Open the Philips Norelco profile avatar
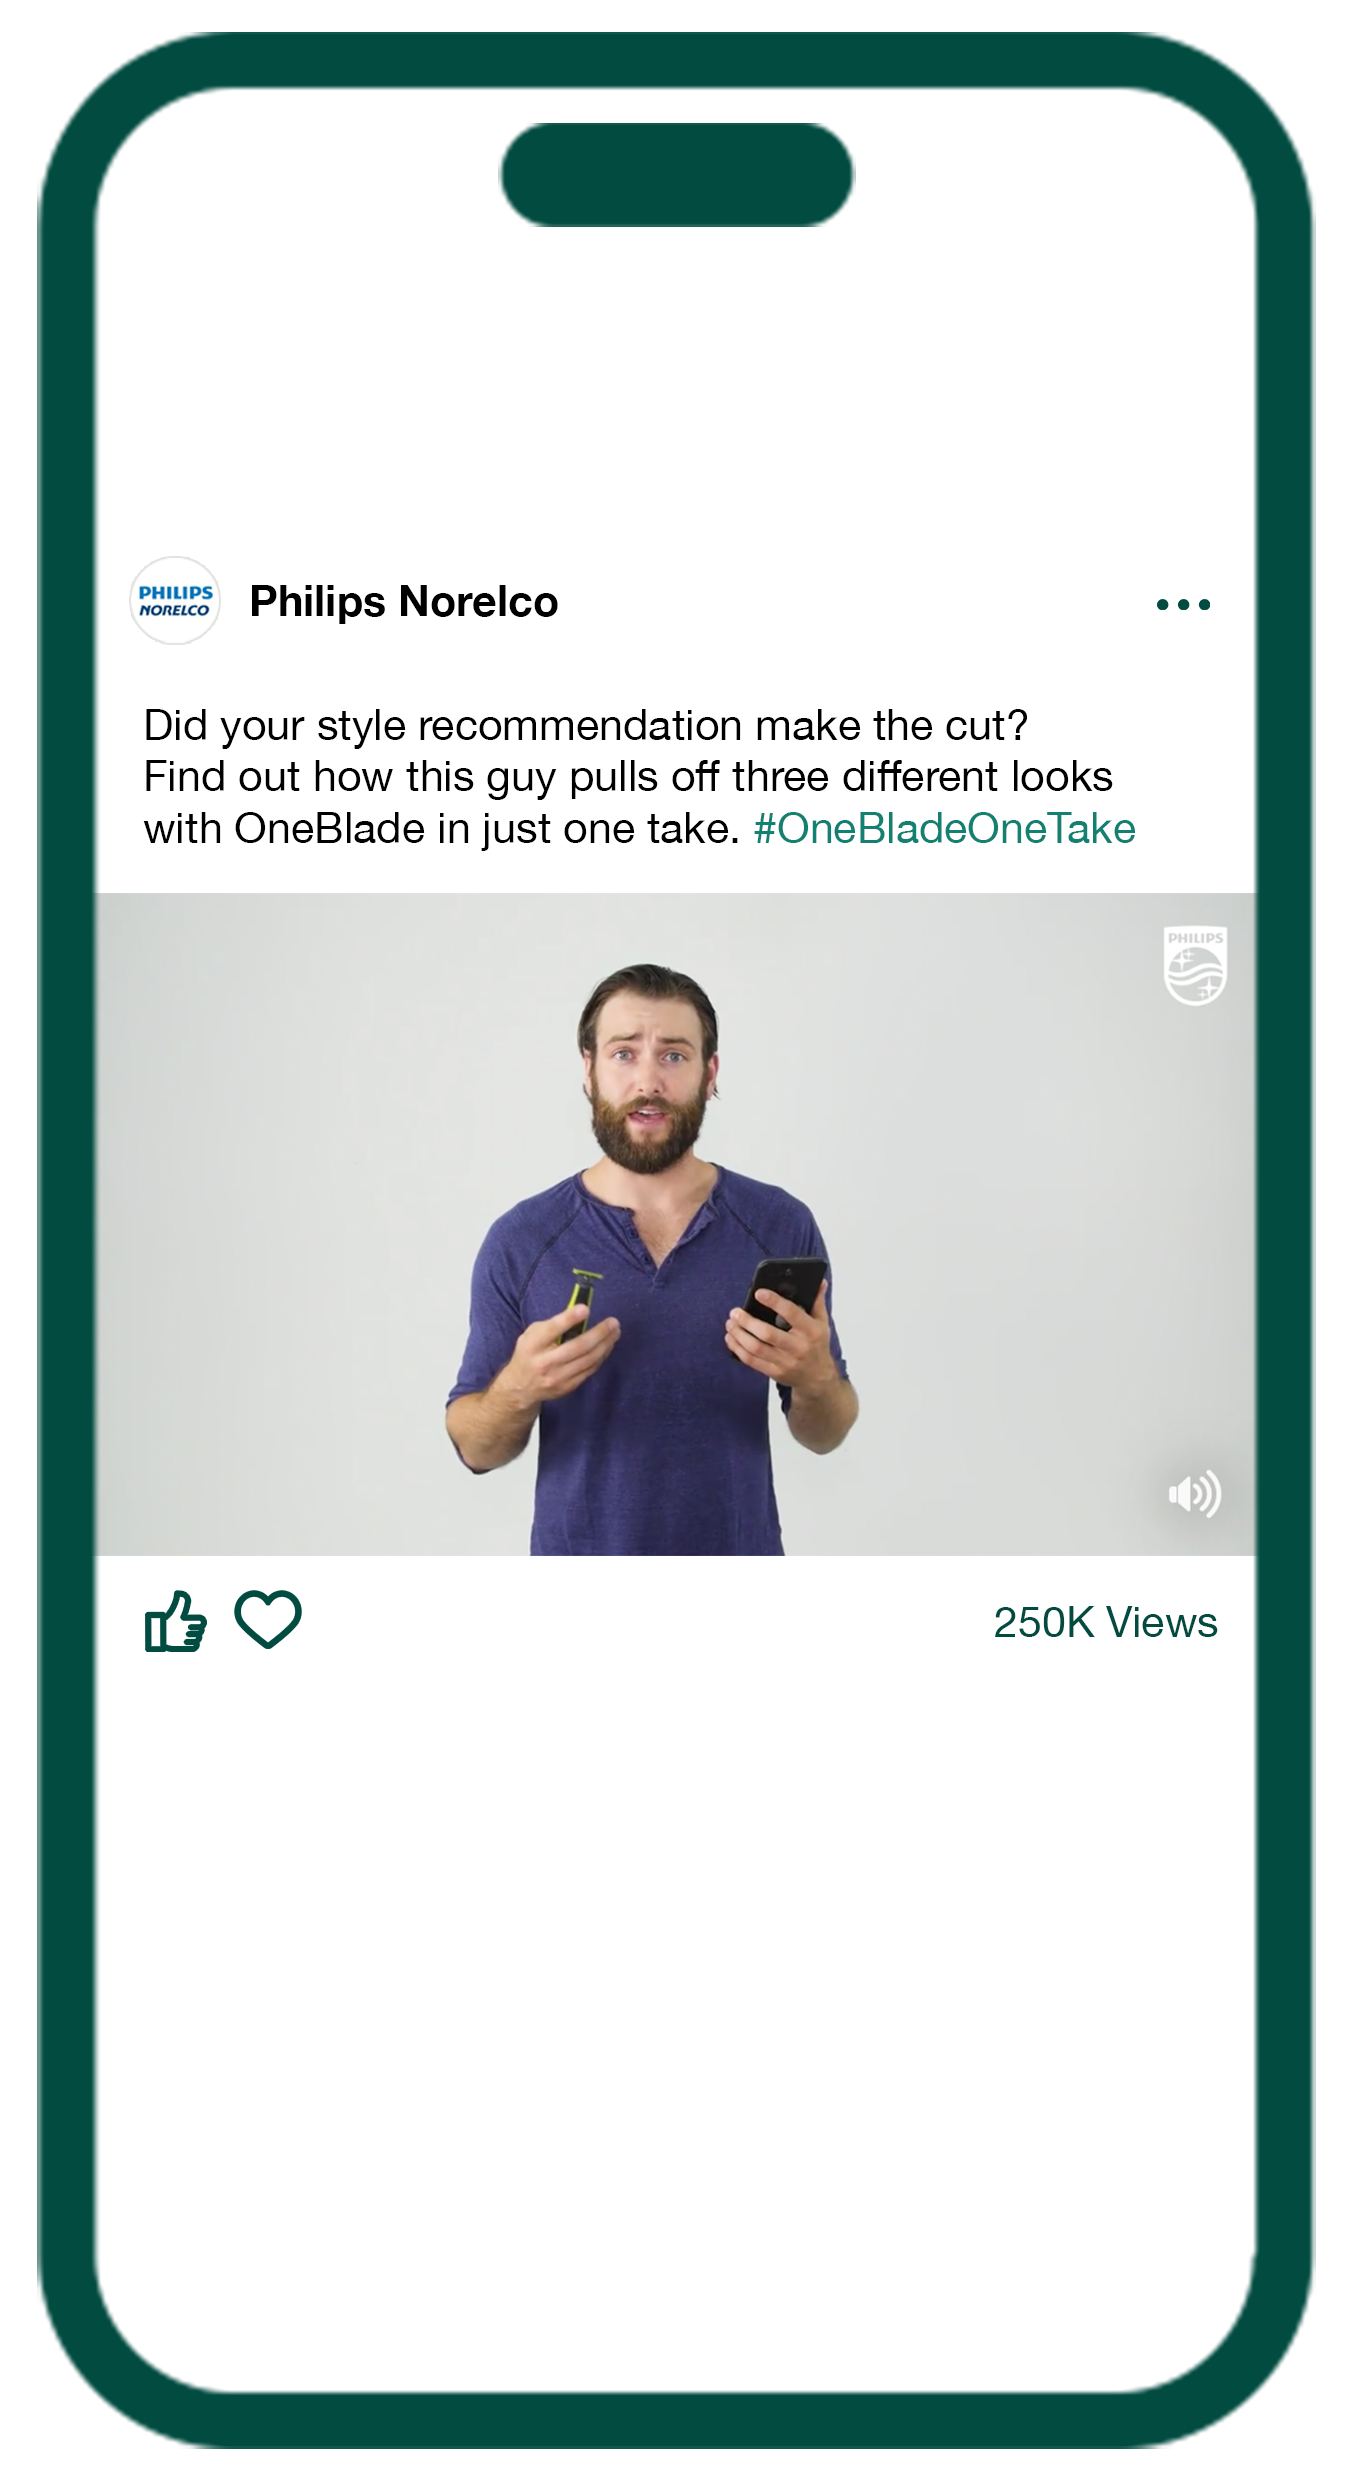 pos(175,601)
